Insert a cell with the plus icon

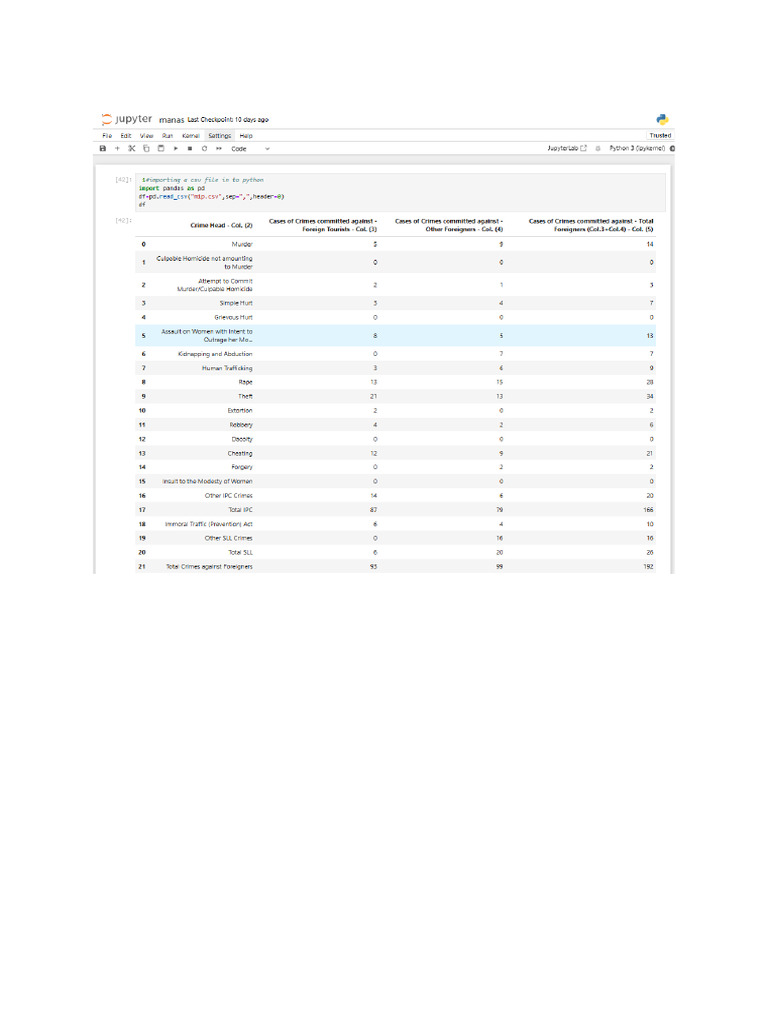click(117, 149)
